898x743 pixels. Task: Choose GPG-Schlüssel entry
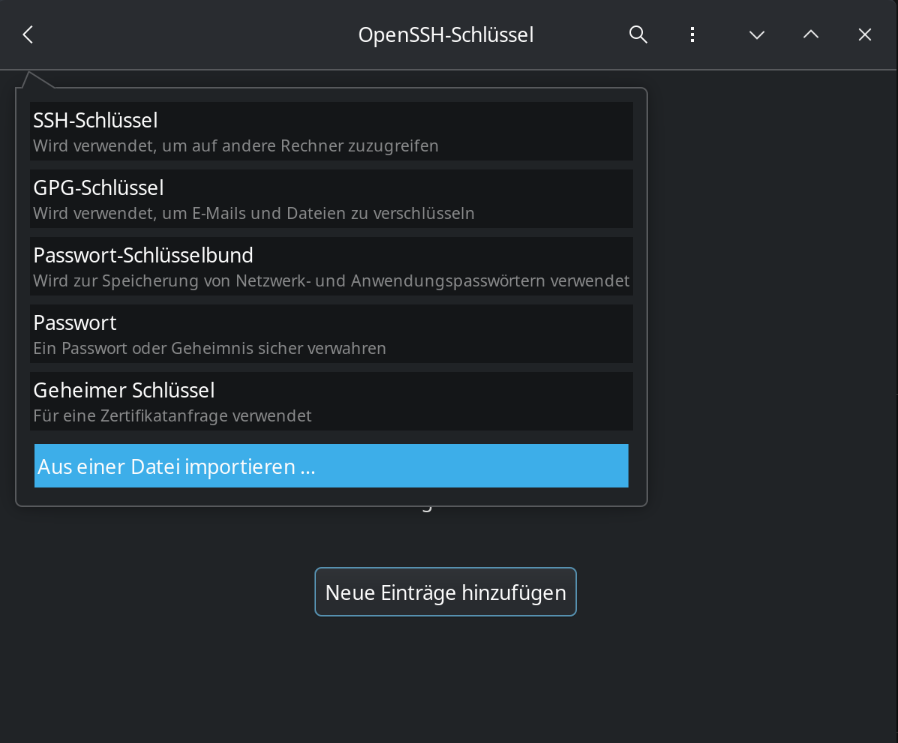point(331,199)
